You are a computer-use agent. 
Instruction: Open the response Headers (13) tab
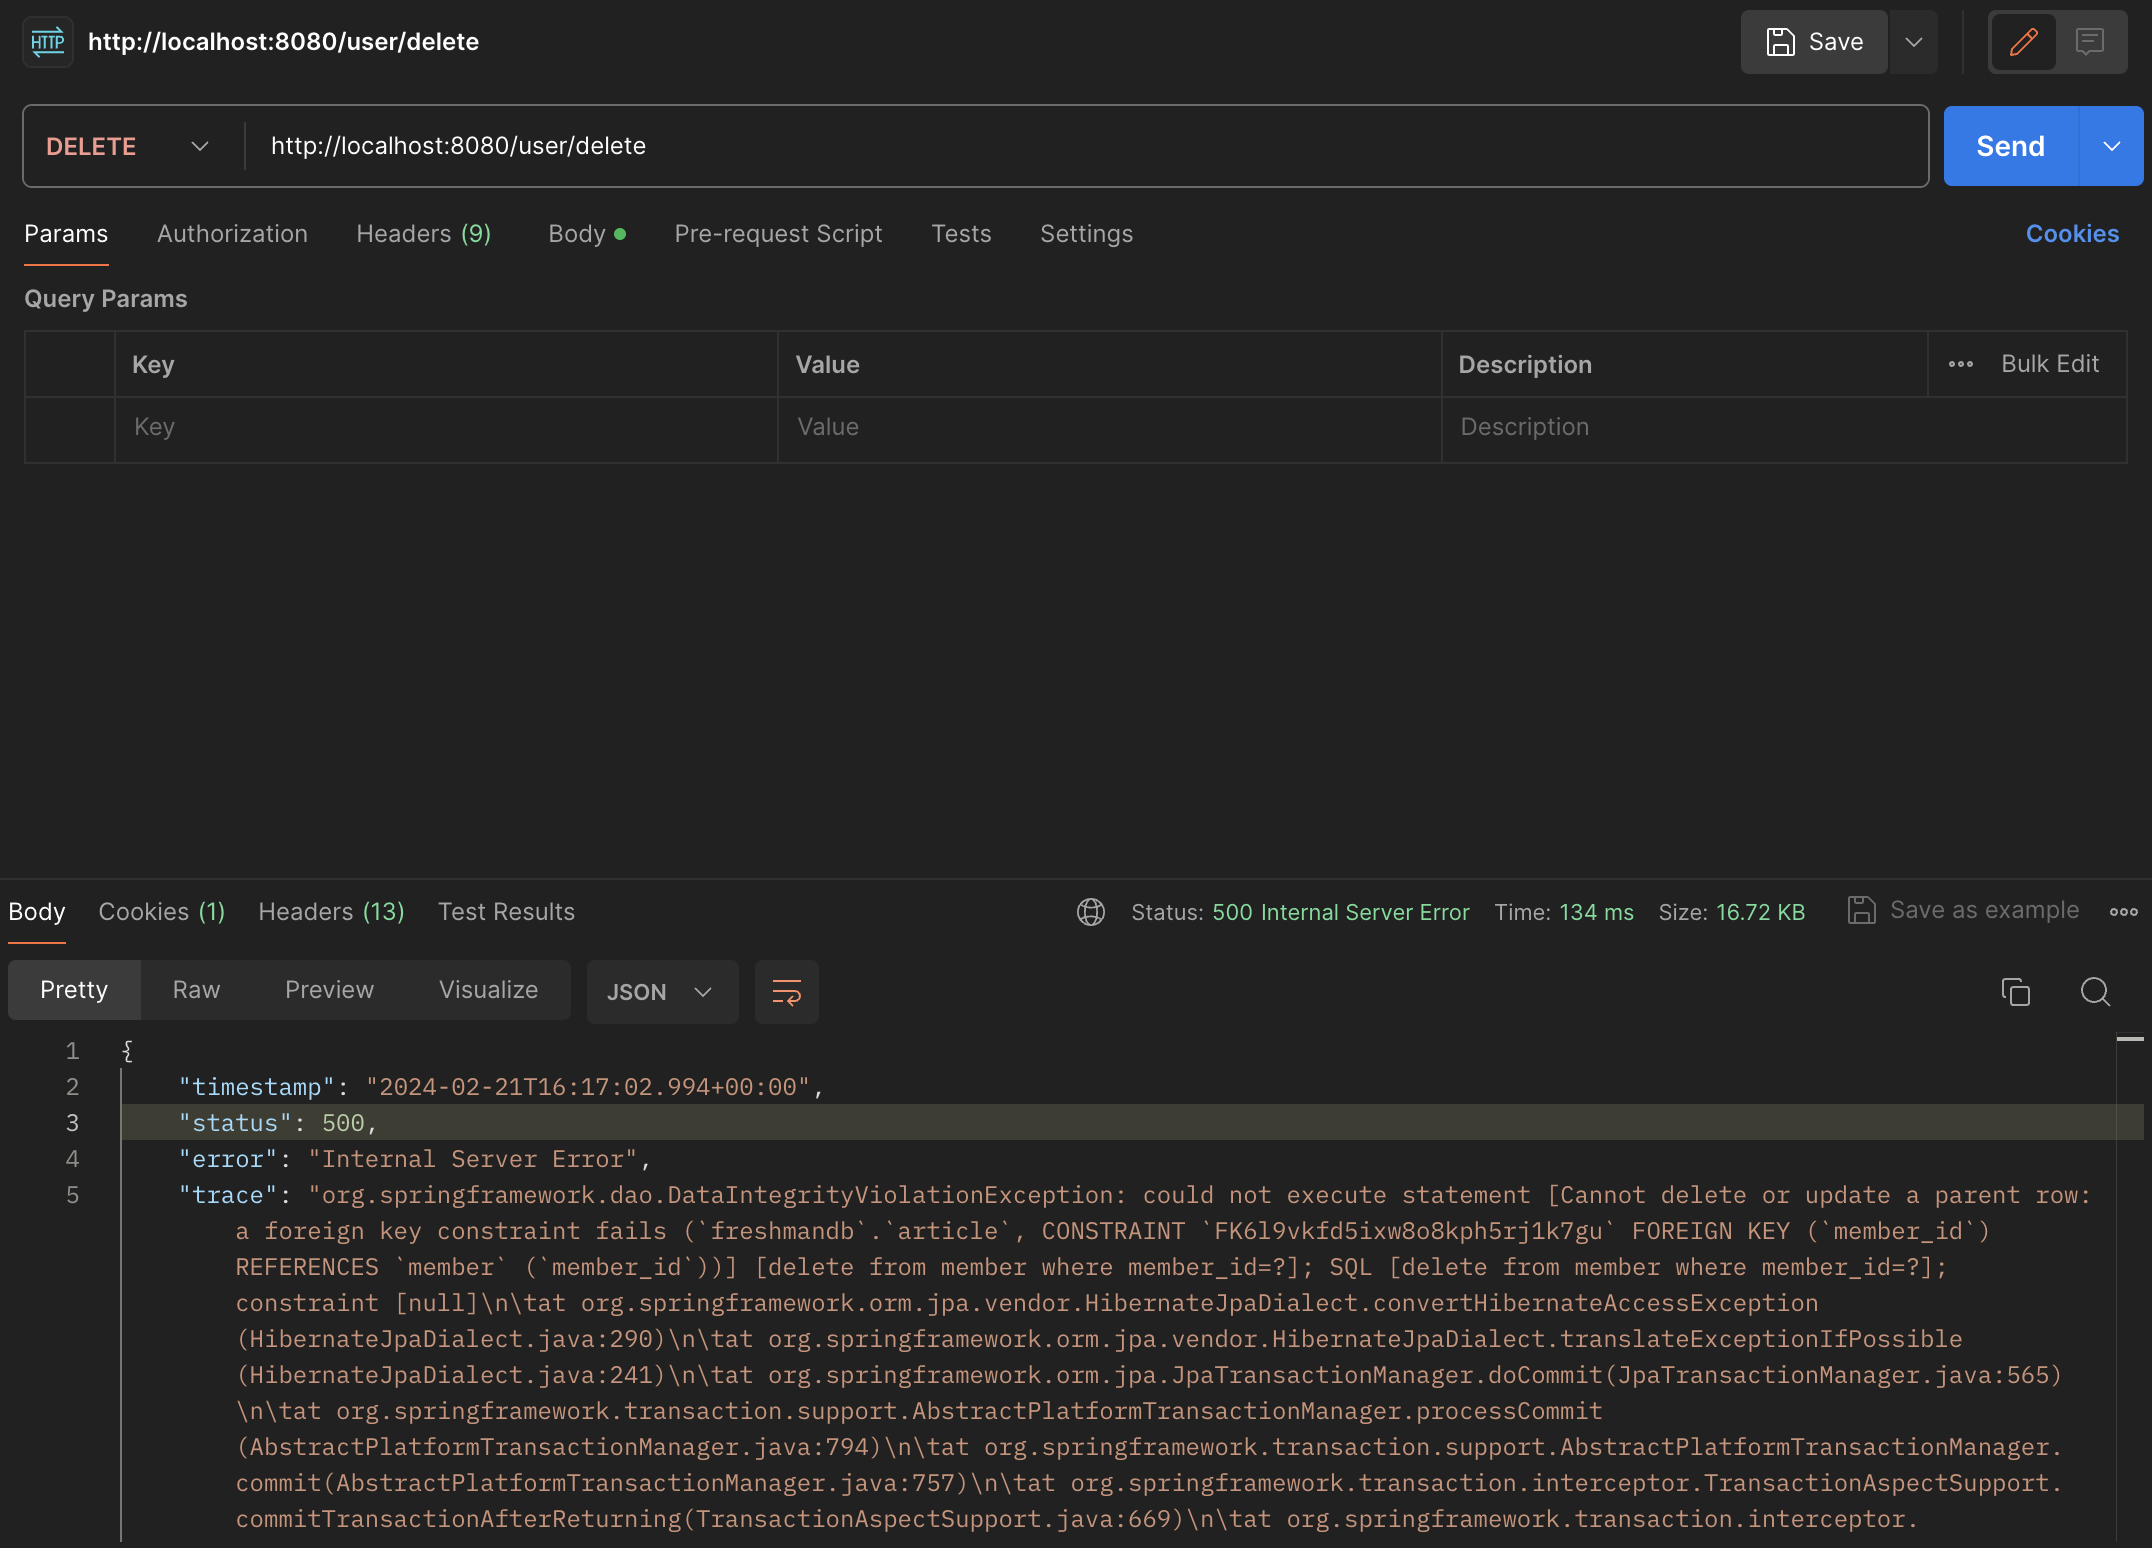pos(331,912)
